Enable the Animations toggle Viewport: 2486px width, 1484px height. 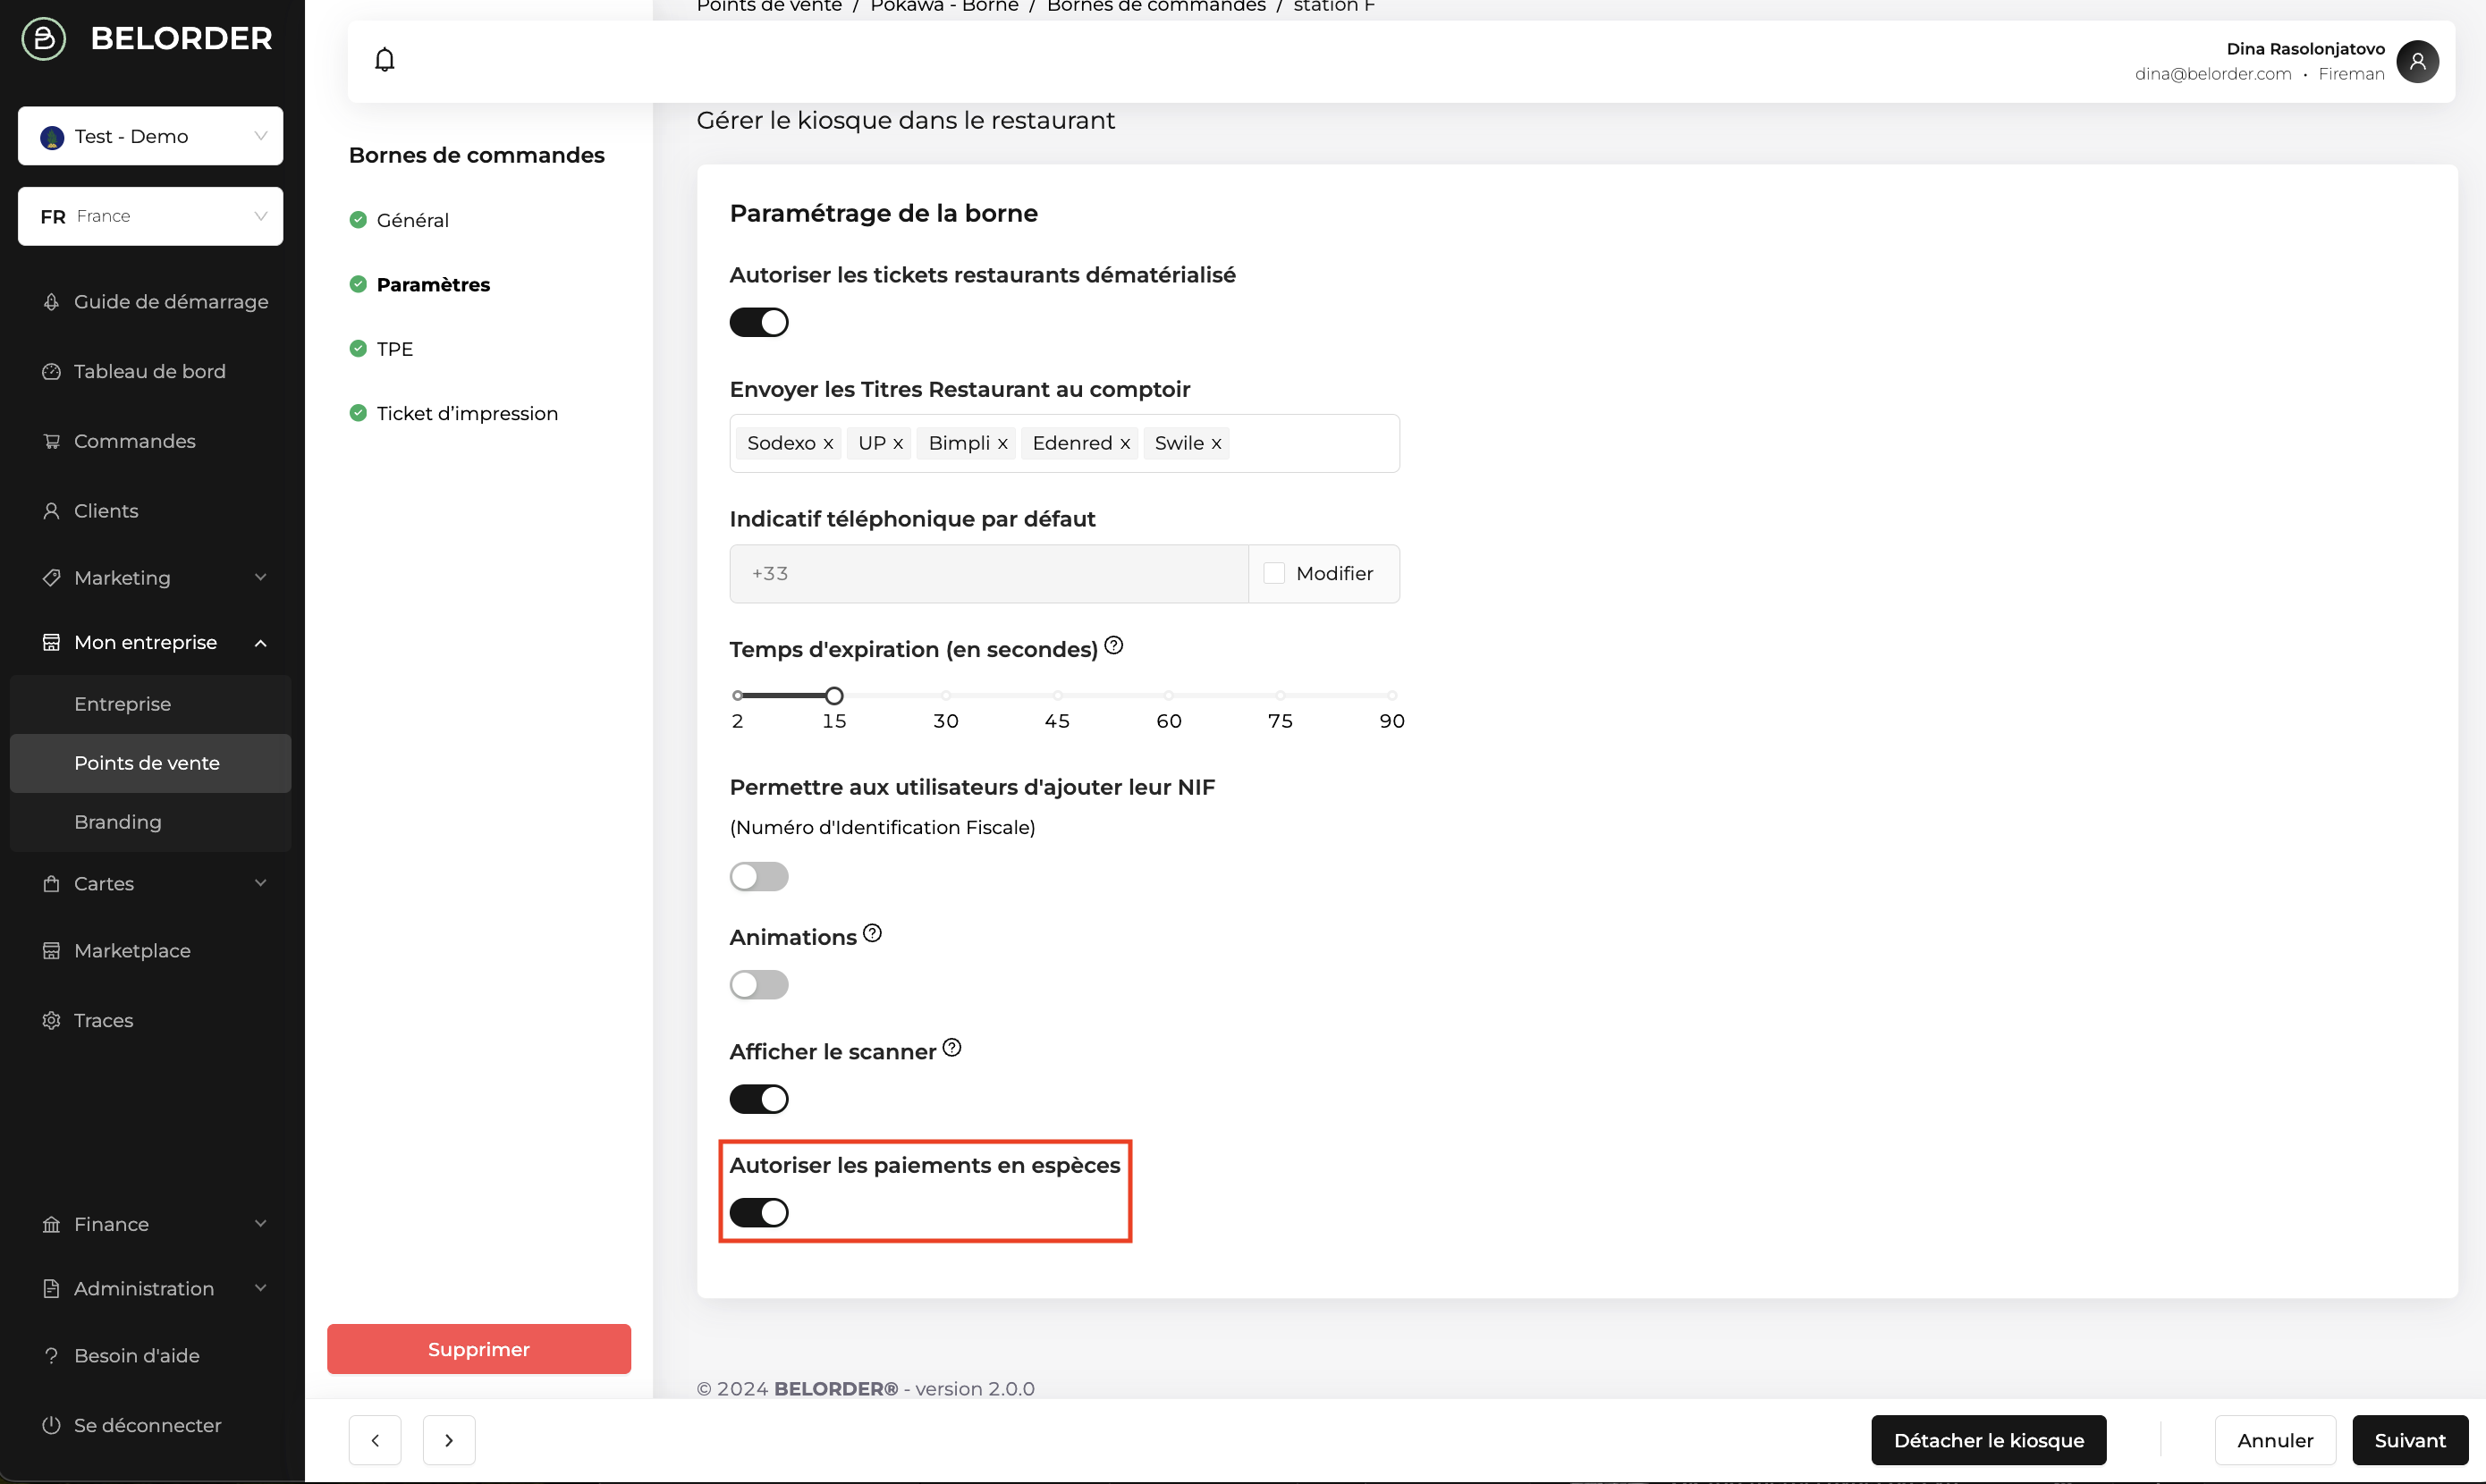click(x=759, y=985)
